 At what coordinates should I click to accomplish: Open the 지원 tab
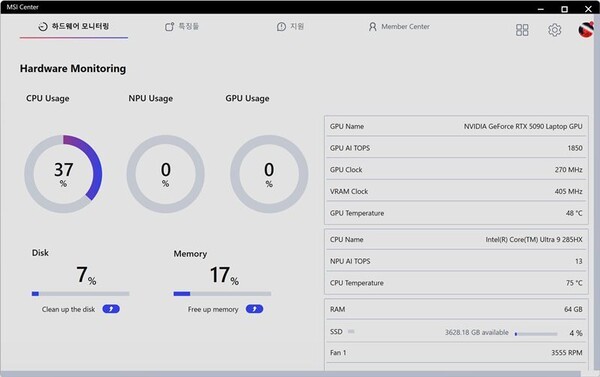tap(290, 26)
